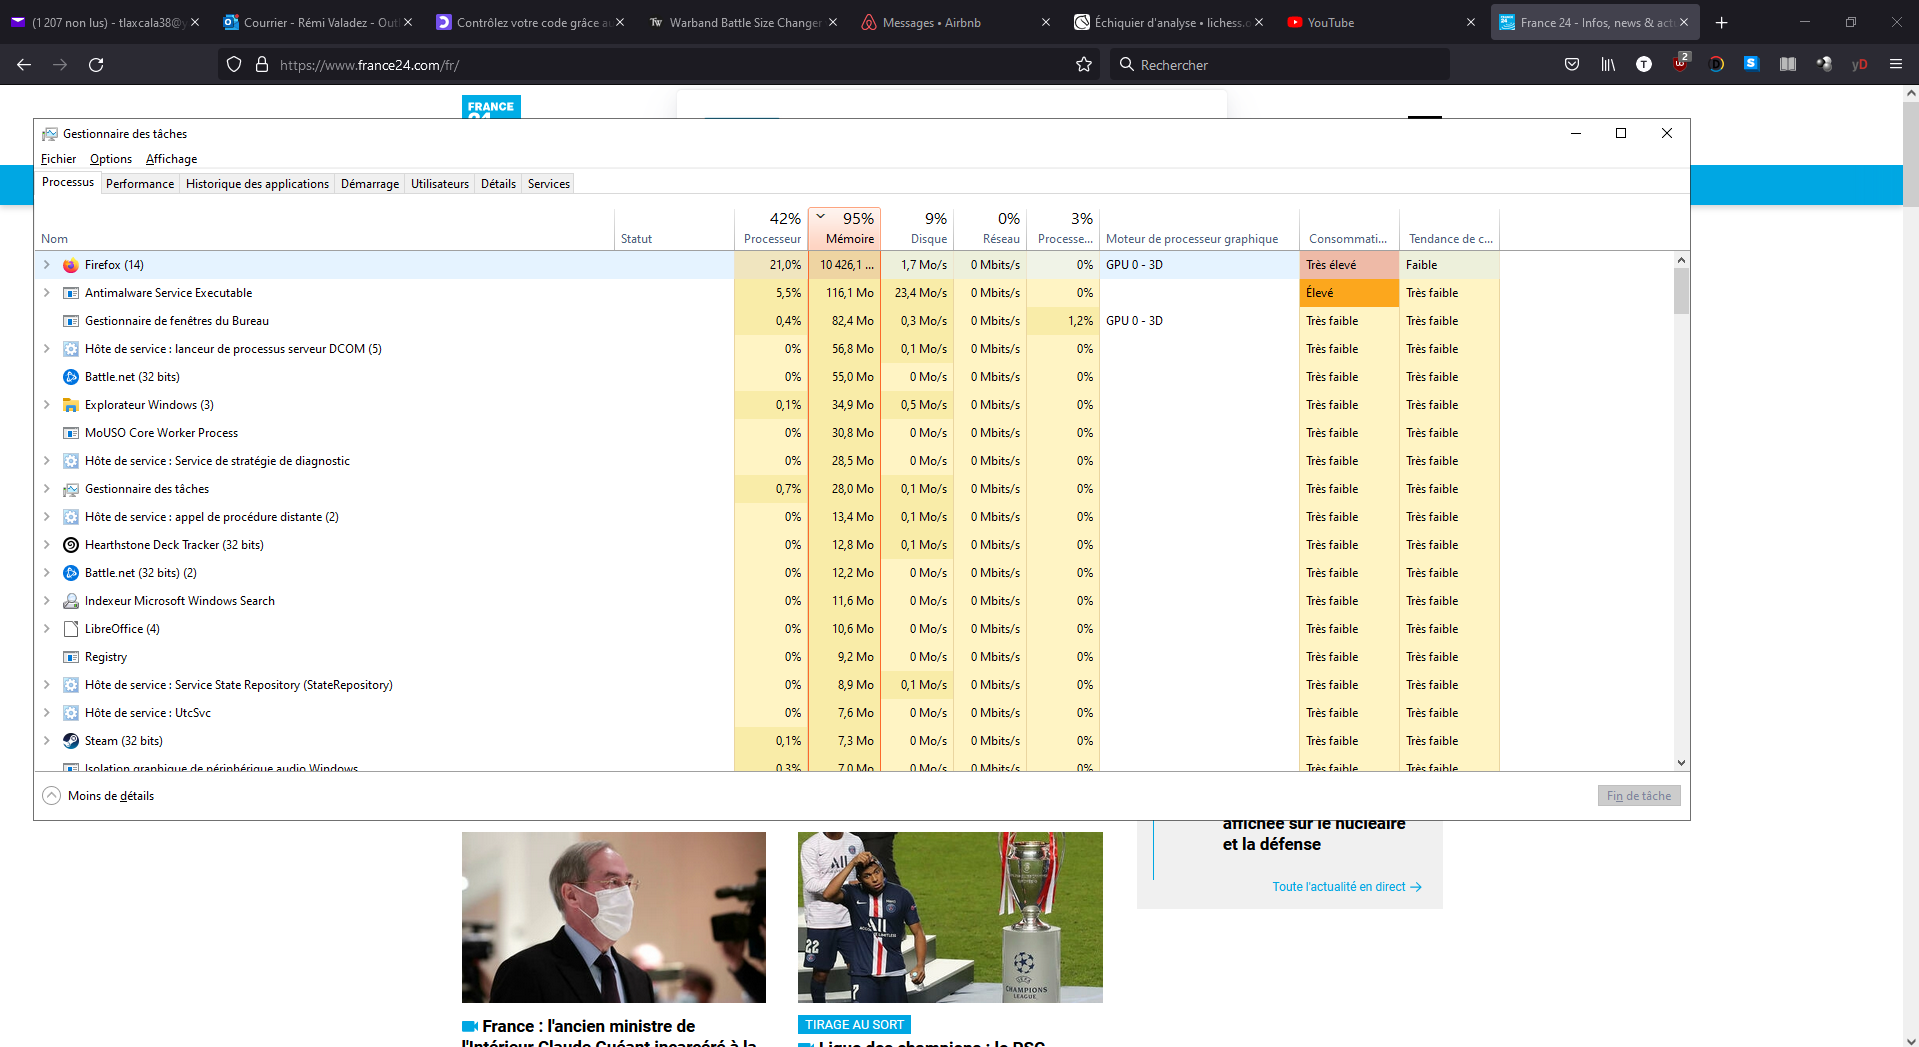Save page to Pocket in Firefox toolbar

tap(1572, 65)
